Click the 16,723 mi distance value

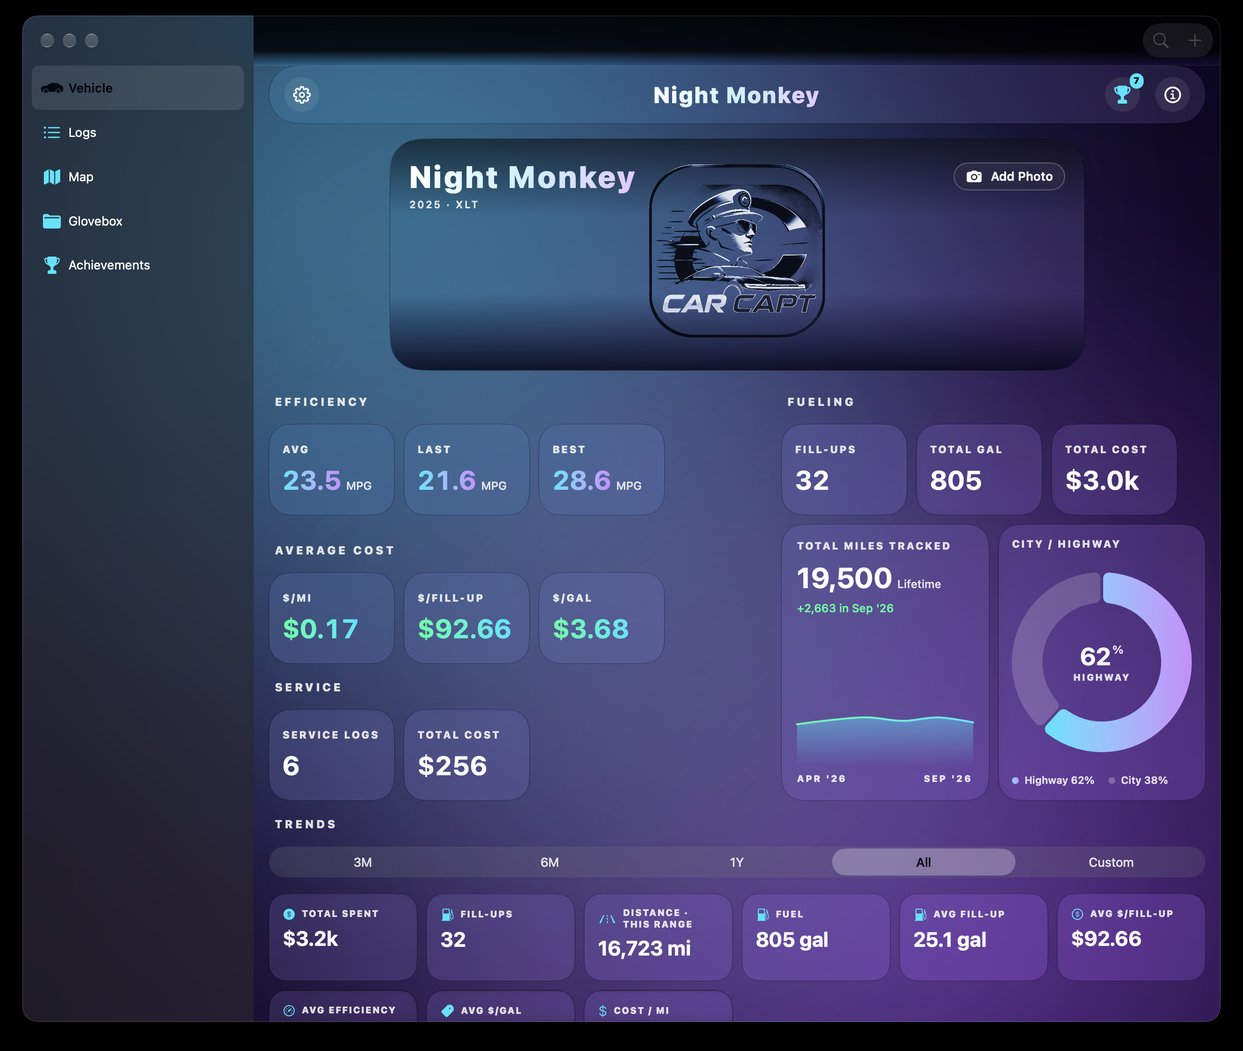(644, 949)
